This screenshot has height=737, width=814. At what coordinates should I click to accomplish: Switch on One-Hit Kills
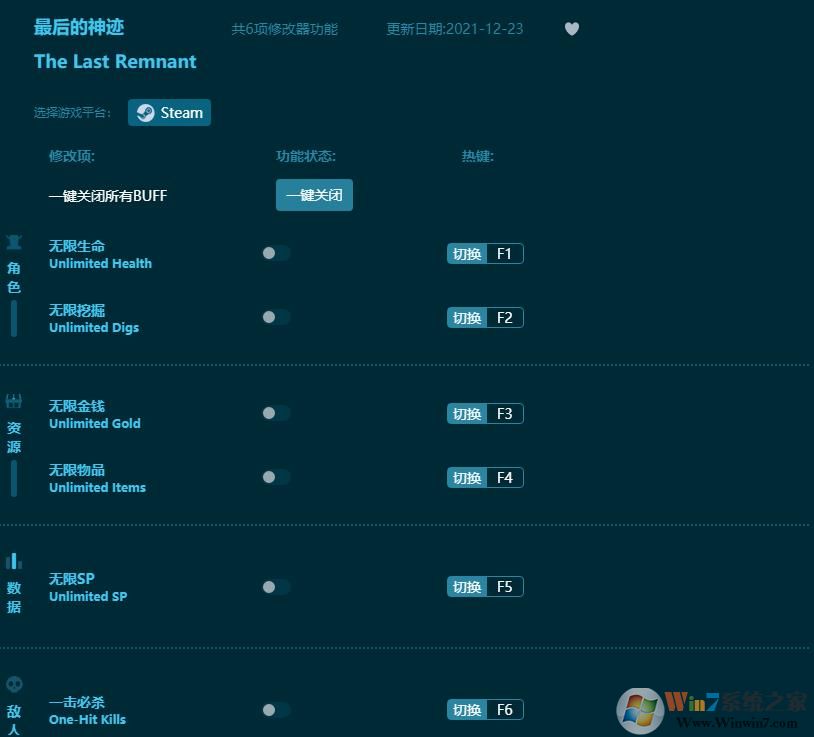click(275, 710)
